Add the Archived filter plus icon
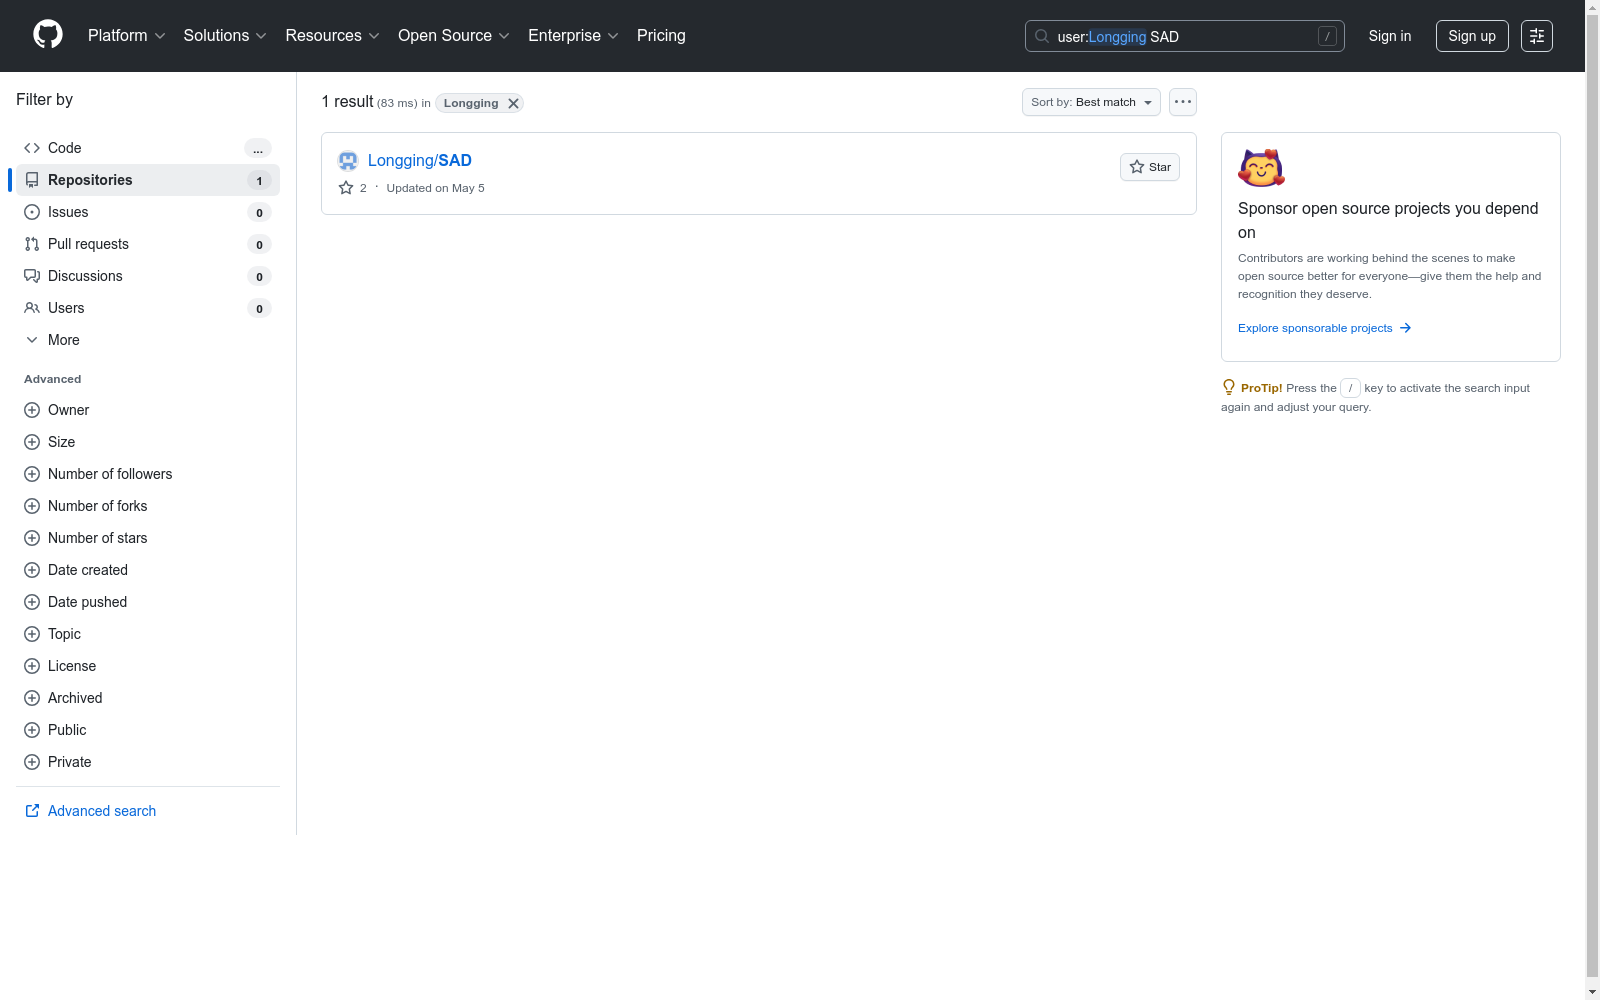Image resolution: width=1600 pixels, height=1000 pixels. coord(32,698)
